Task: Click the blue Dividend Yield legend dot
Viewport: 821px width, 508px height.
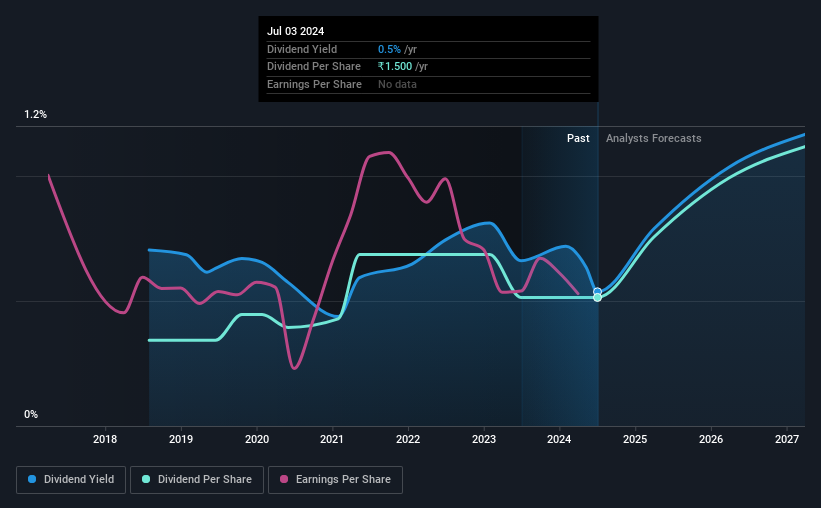Action: 32,479
